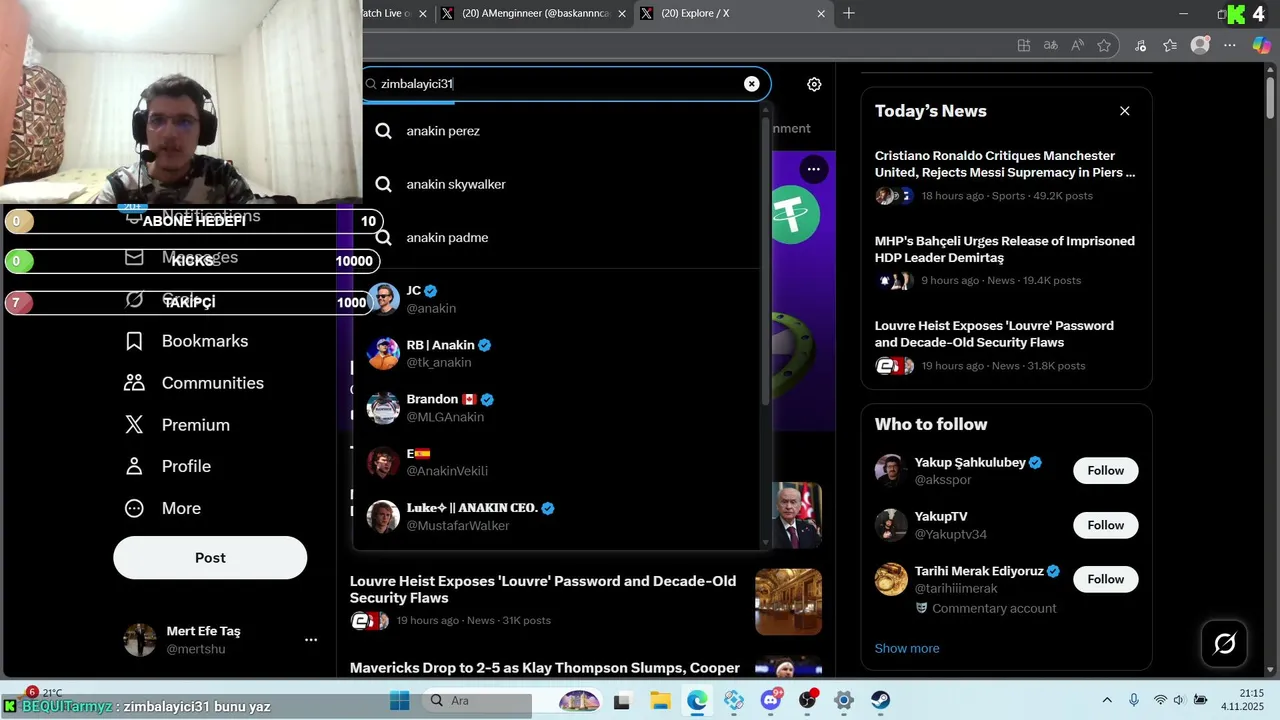This screenshot has width=1280, height=720.
Task: Open MHP's Bahçeli Demirtaş news story
Action: click(x=1005, y=249)
